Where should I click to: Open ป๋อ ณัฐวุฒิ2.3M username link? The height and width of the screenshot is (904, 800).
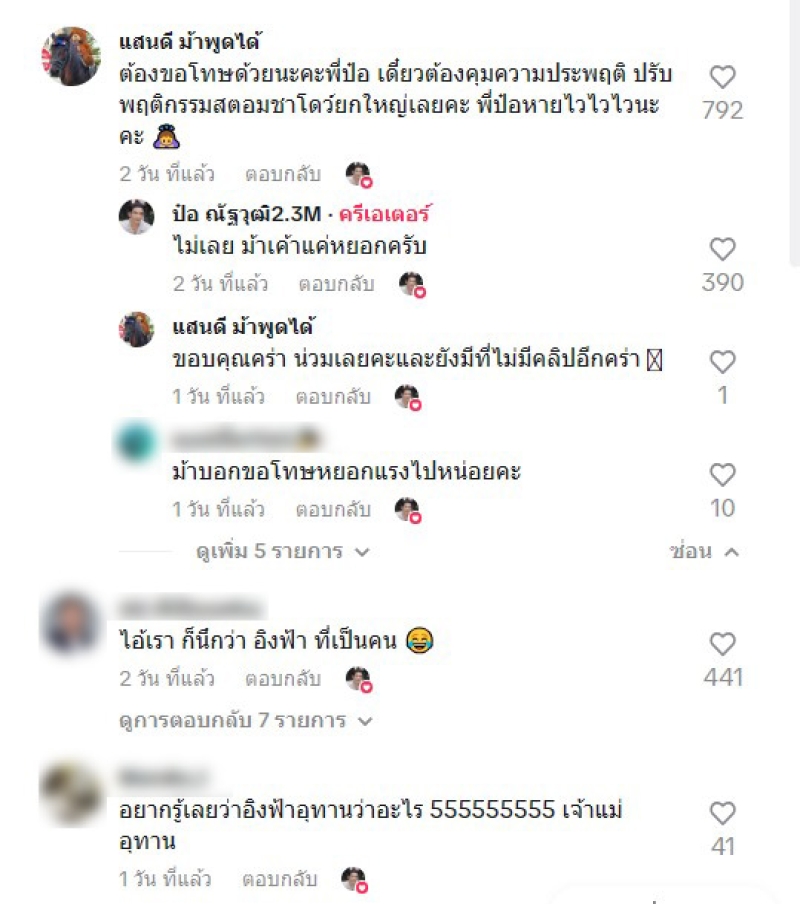pos(247,214)
